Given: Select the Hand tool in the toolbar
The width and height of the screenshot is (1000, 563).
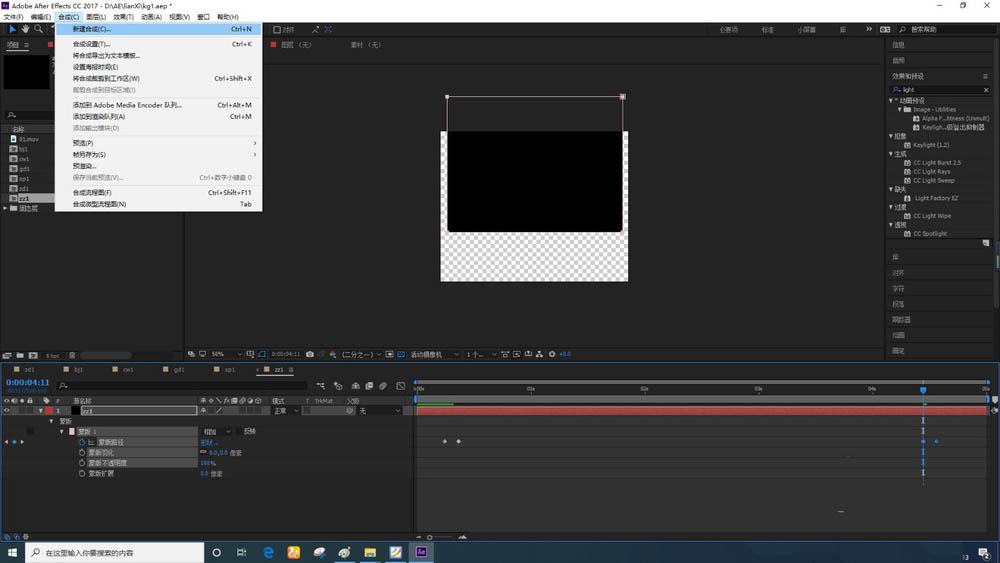Looking at the screenshot, I should 26,30.
